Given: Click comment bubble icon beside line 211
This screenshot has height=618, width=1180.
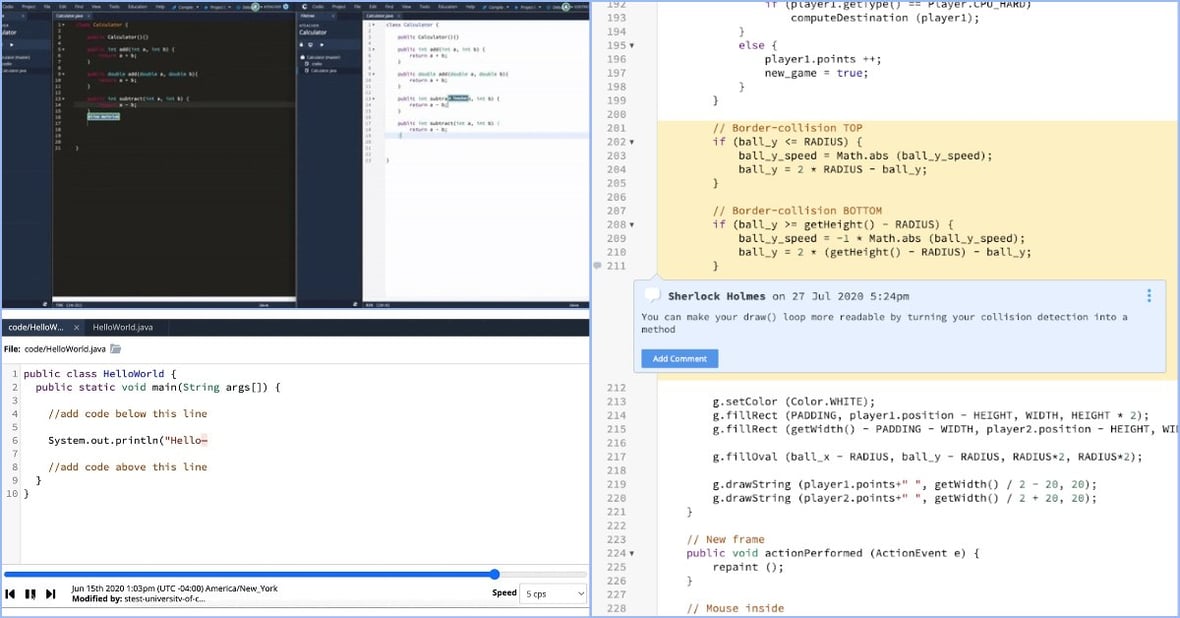Looking at the screenshot, I should click(598, 266).
